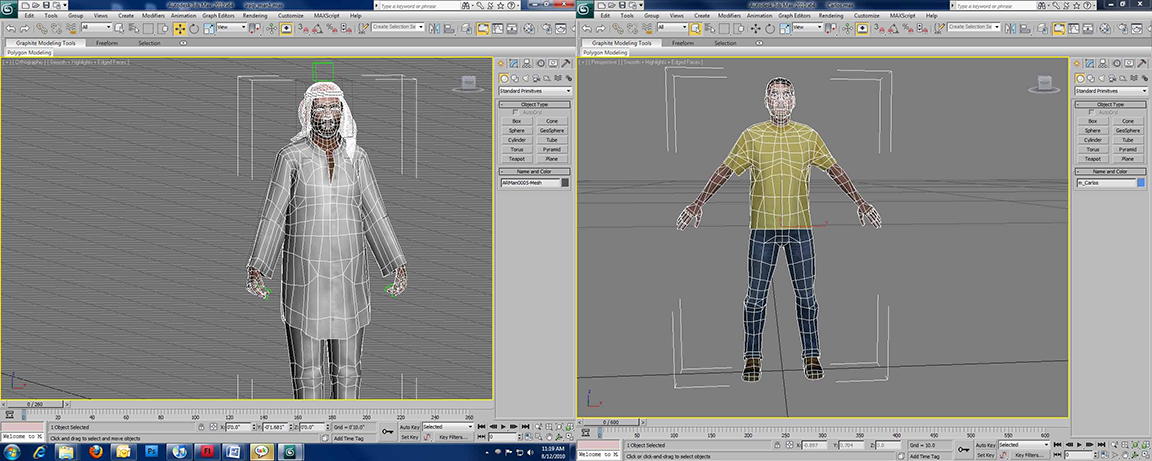Collapse Object Type rollout in right window
Screen dimensions: 1152x461
tap(1111, 104)
